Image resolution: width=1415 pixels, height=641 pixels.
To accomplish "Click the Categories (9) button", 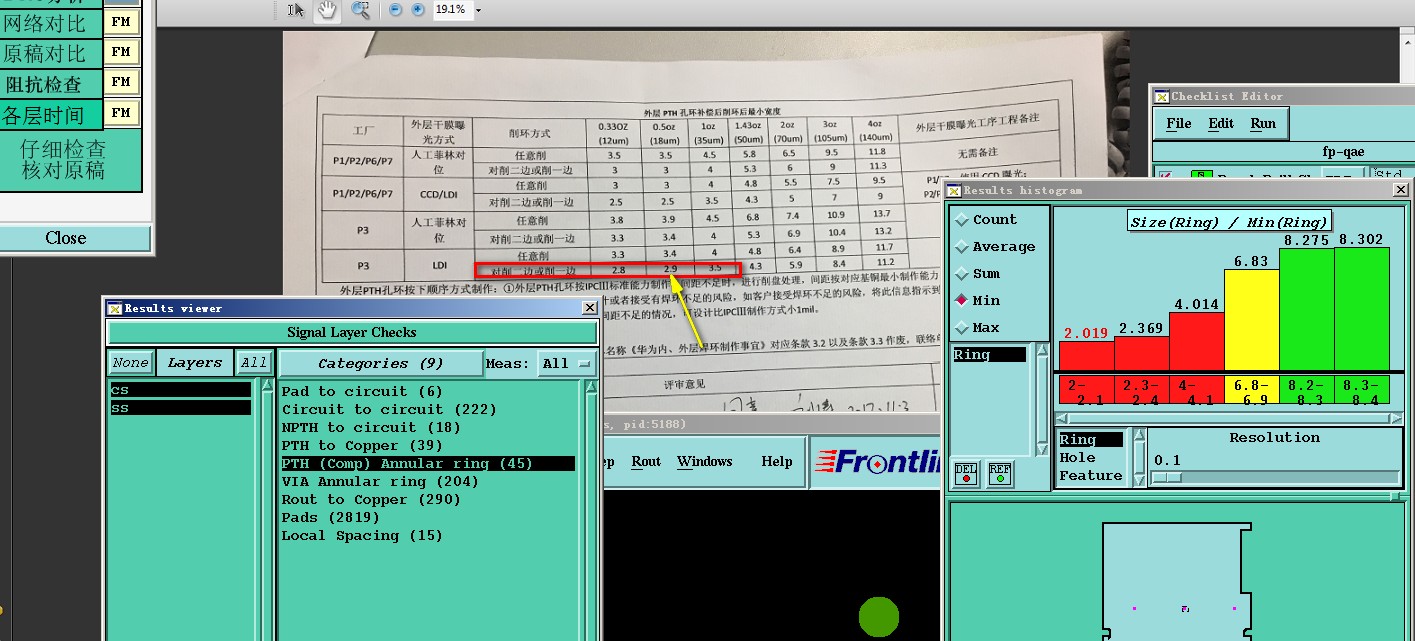I will point(381,364).
